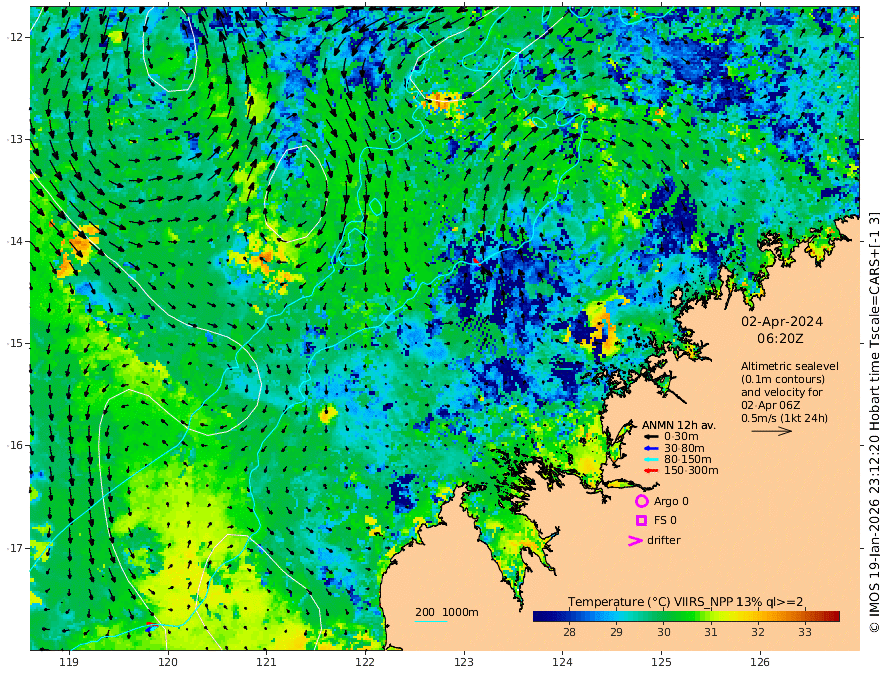
Task: Click the longitude axis label 124
Action: (562, 662)
